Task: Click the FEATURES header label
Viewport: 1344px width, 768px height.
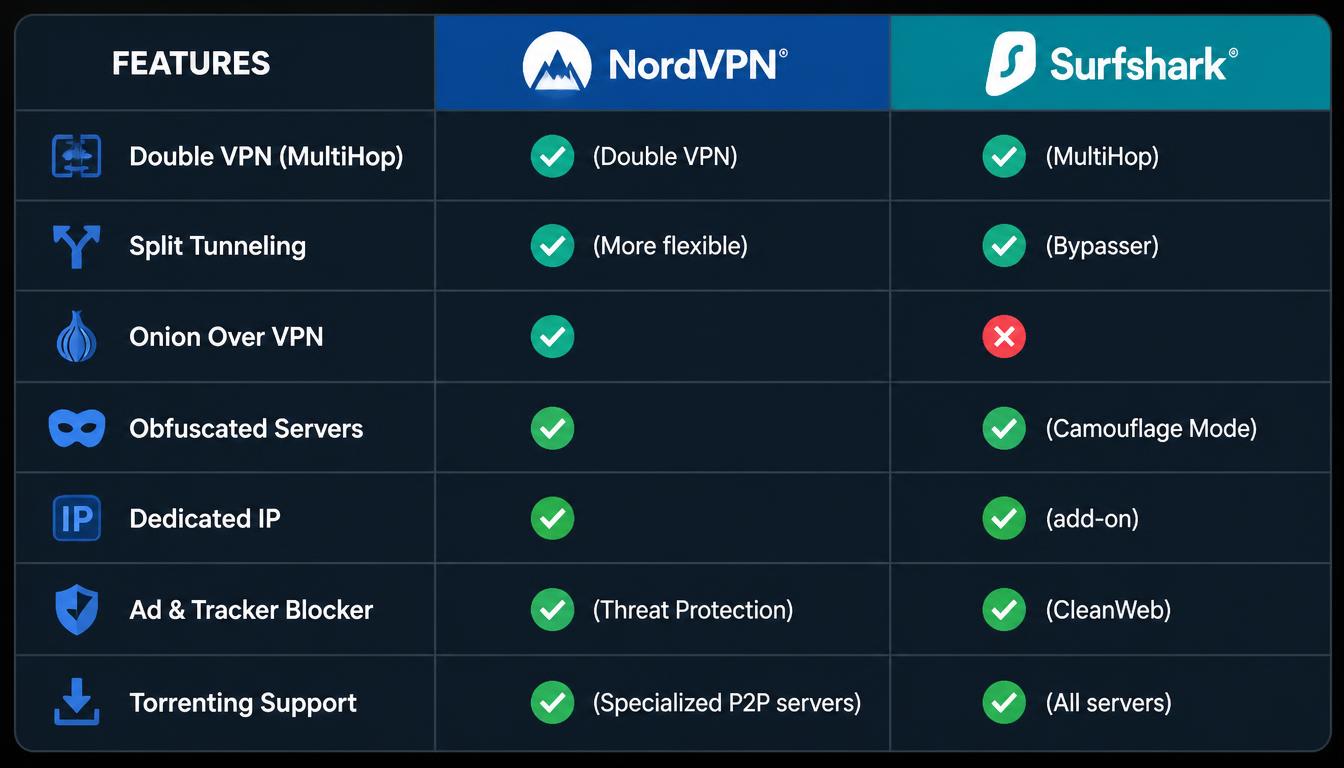Action: (191, 64)
